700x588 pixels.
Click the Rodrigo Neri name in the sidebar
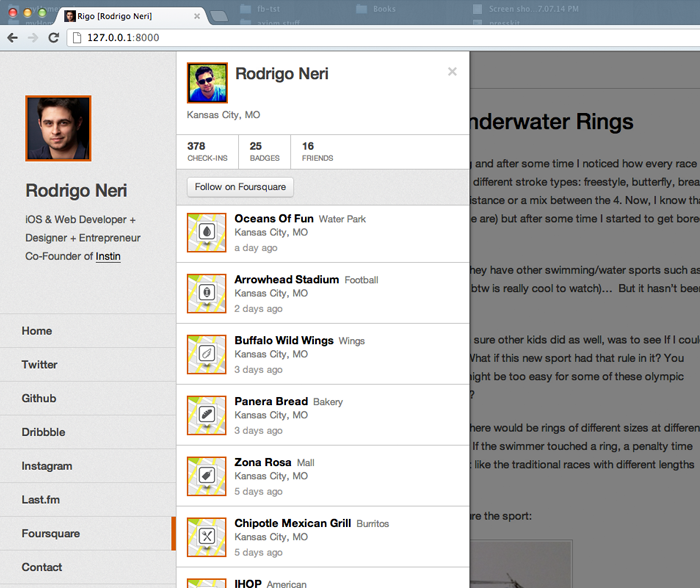[x=76, y=191]
